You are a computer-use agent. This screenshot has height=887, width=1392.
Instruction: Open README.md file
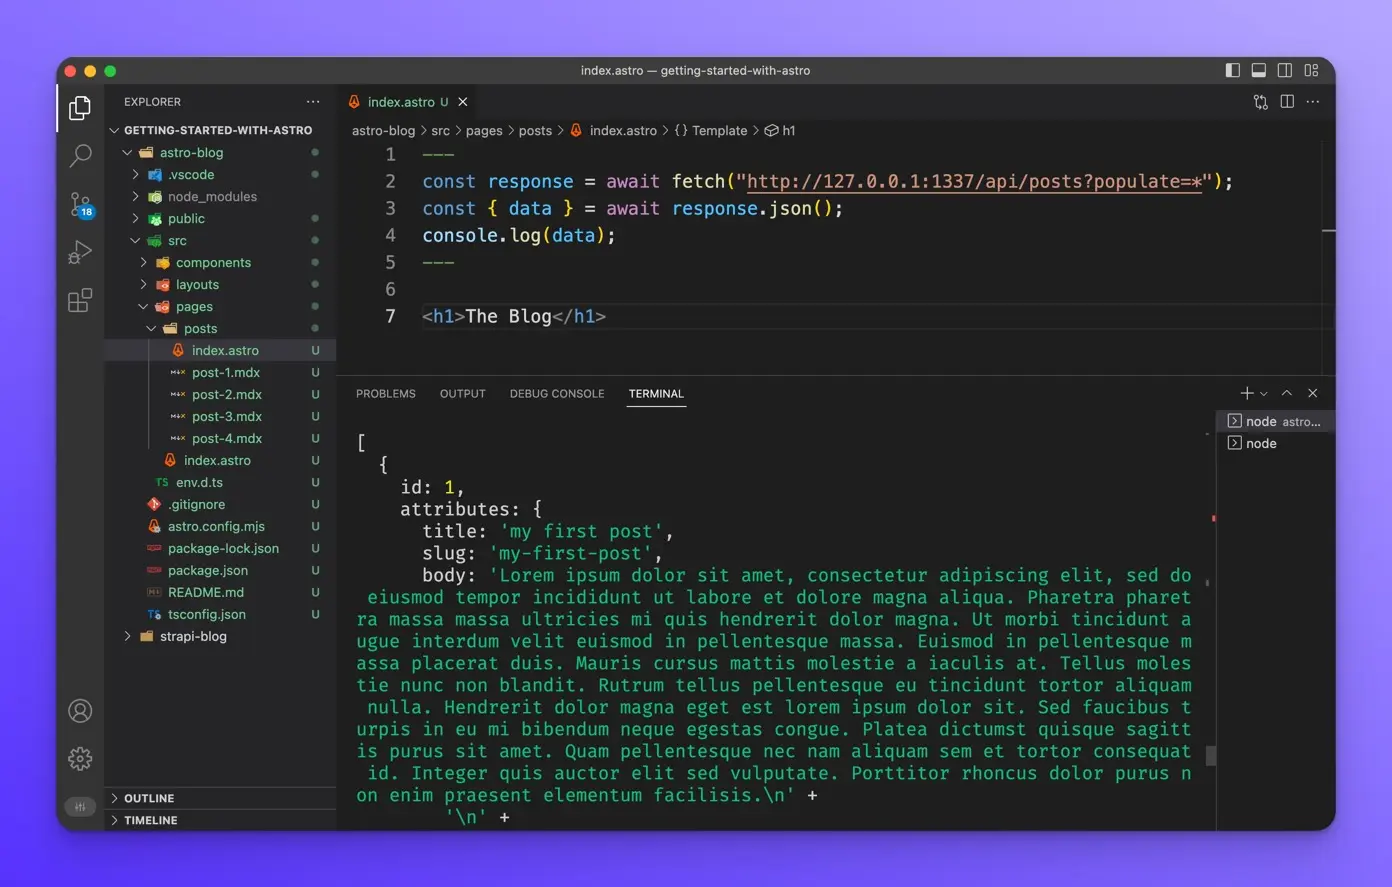(x=206, y=593)
